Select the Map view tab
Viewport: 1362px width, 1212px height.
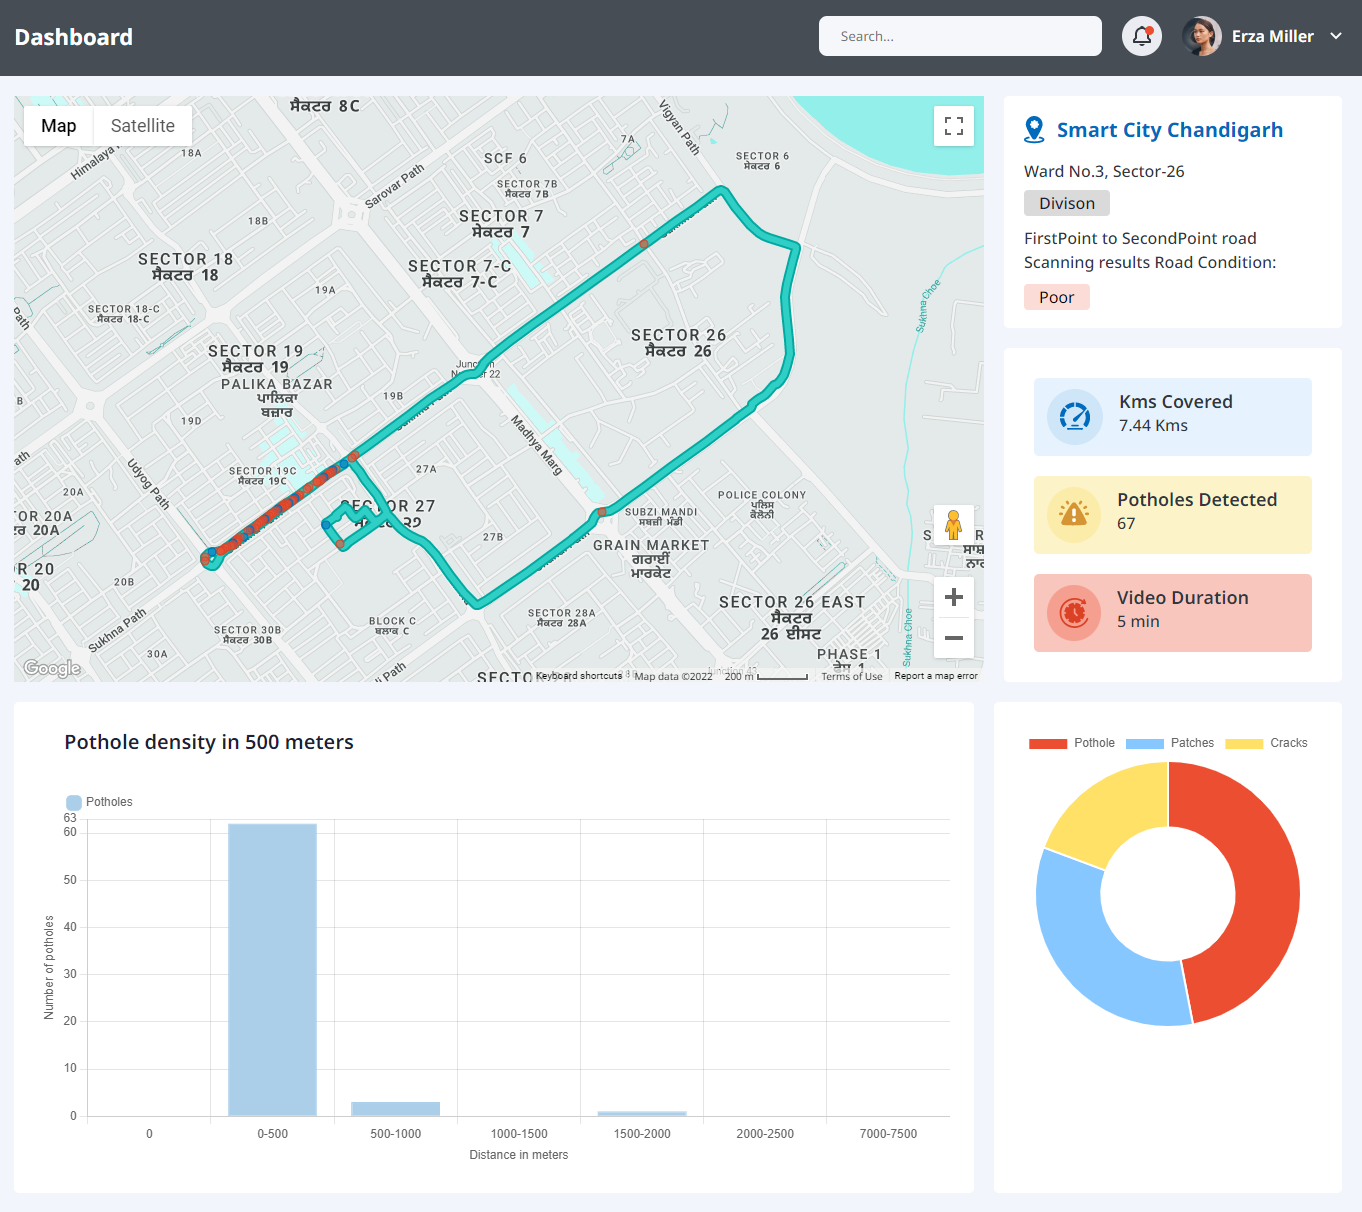coord(59,126)
